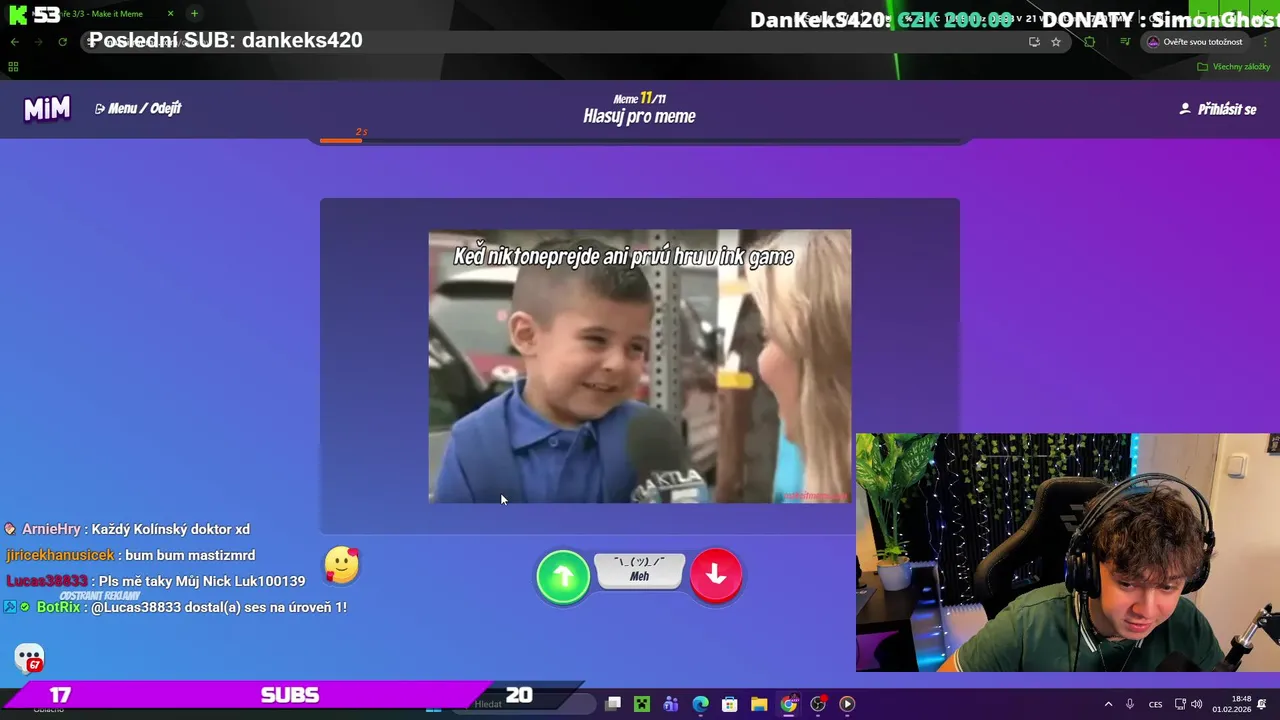Image resolution: width=1280 pixels, height=720 pixels.
Task: Click Odstranit reklamy text
Action: [x=100, y=595]
